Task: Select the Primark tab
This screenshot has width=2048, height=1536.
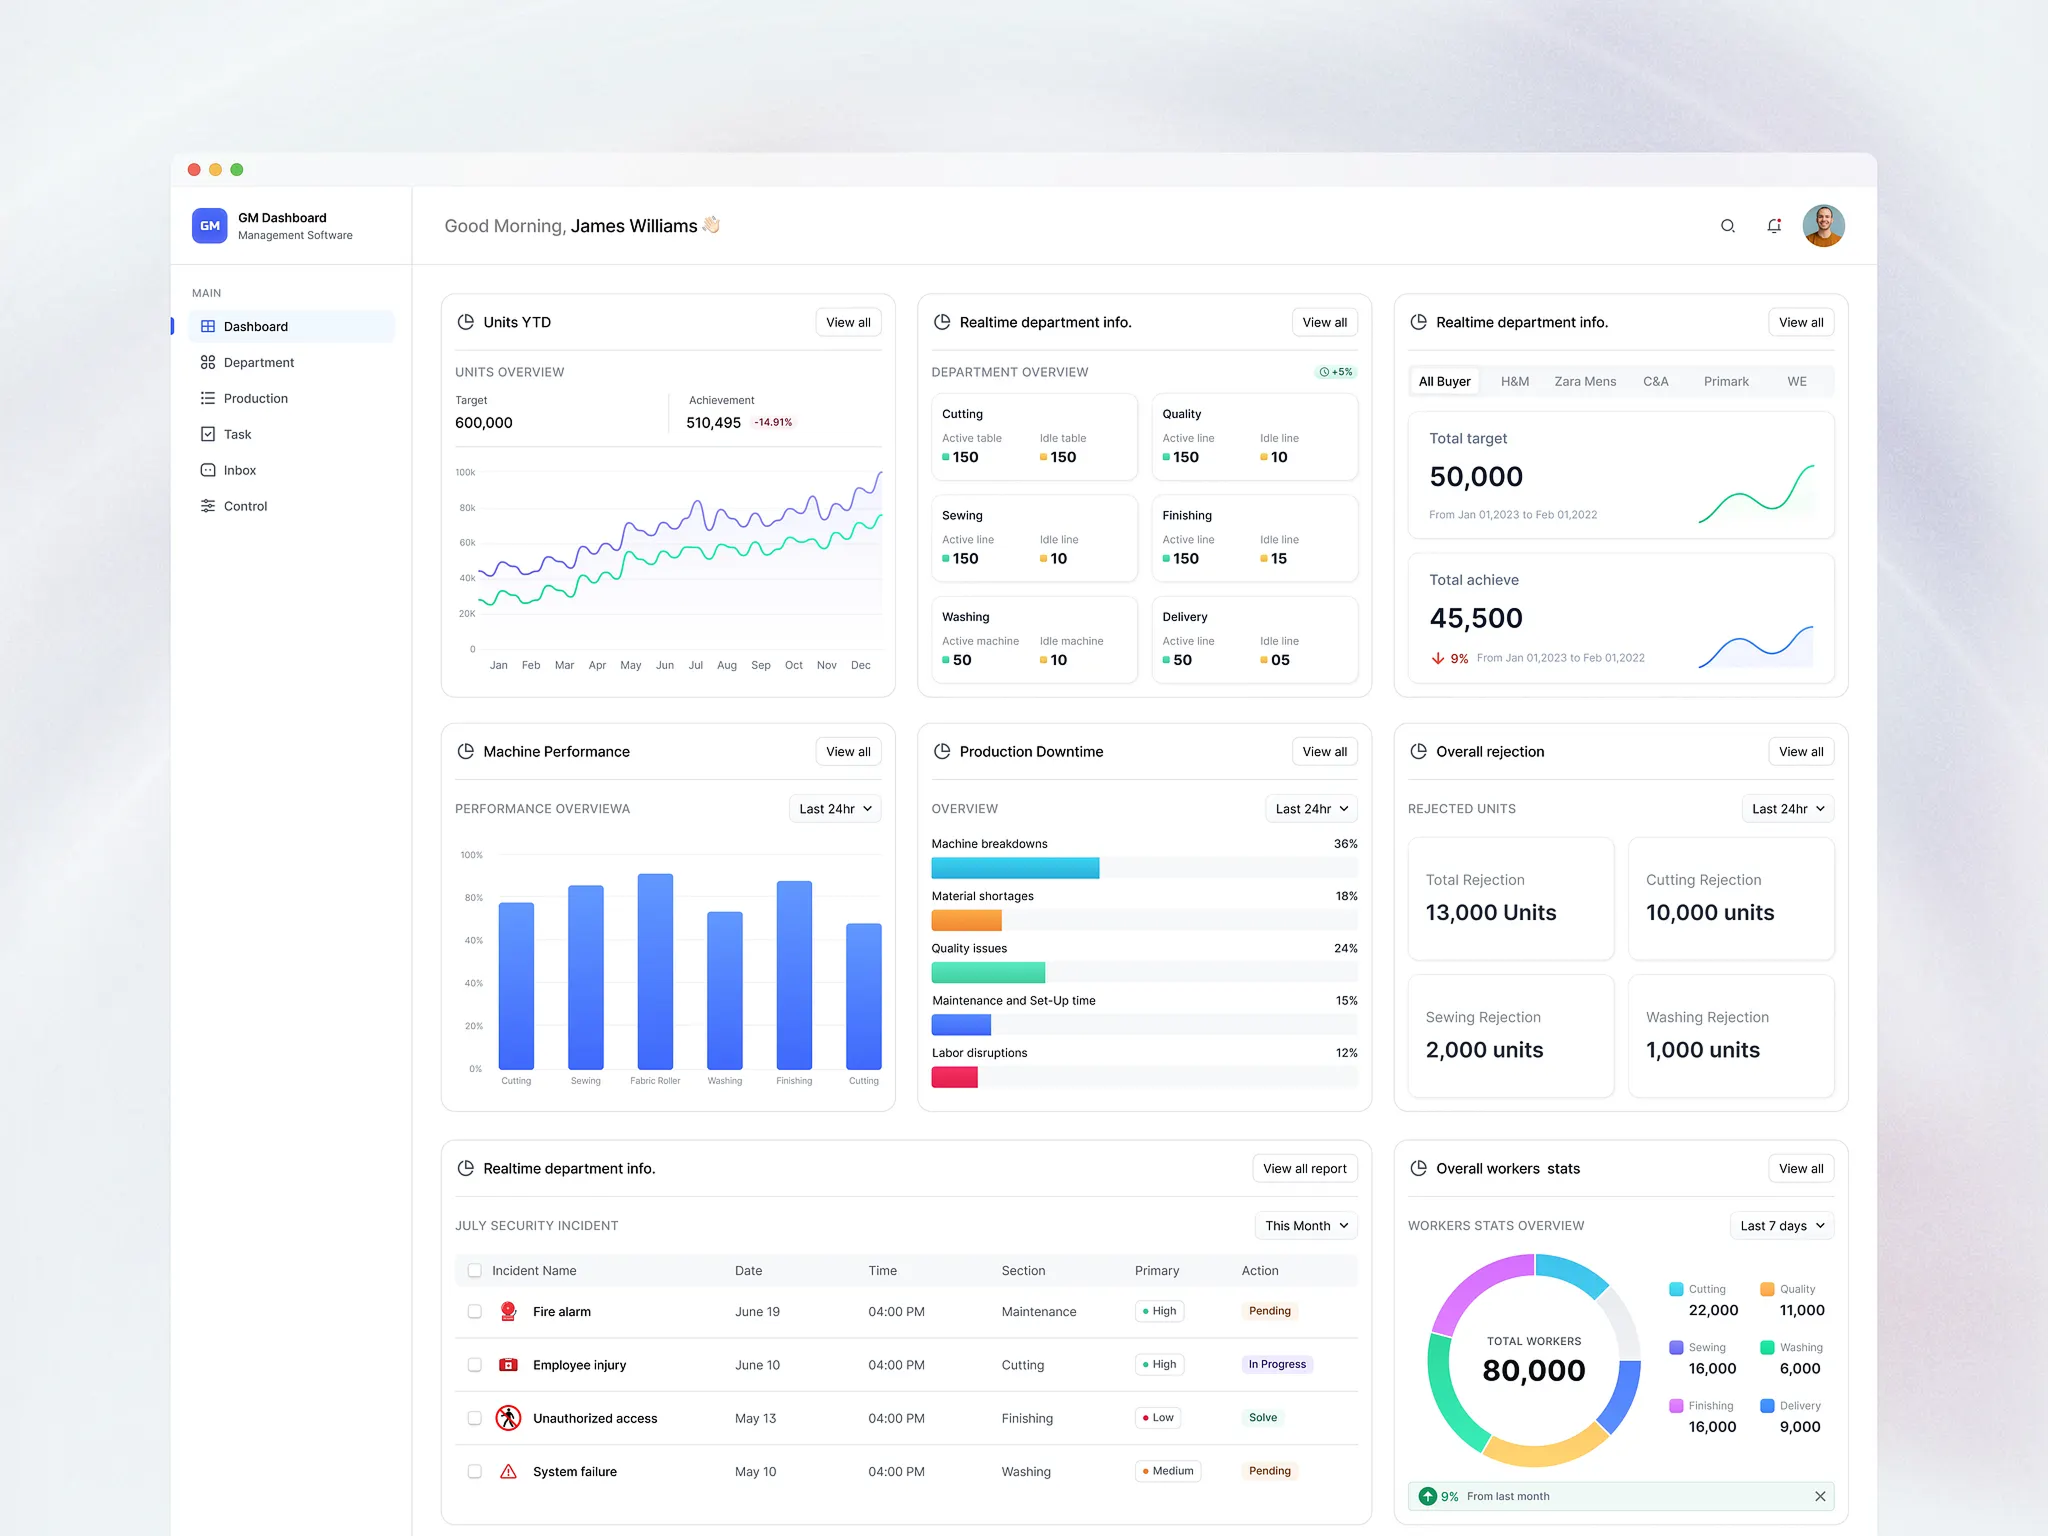Action: tap(1726, 381)
